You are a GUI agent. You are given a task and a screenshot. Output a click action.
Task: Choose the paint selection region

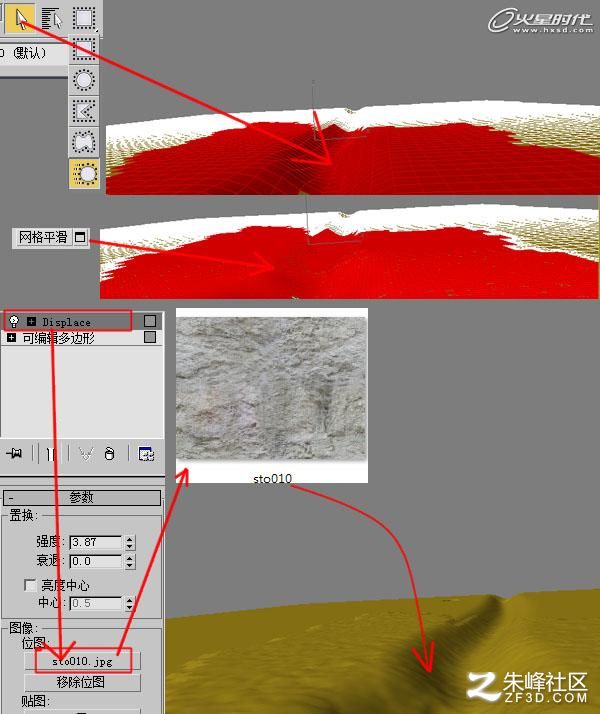tap(84, 173)
